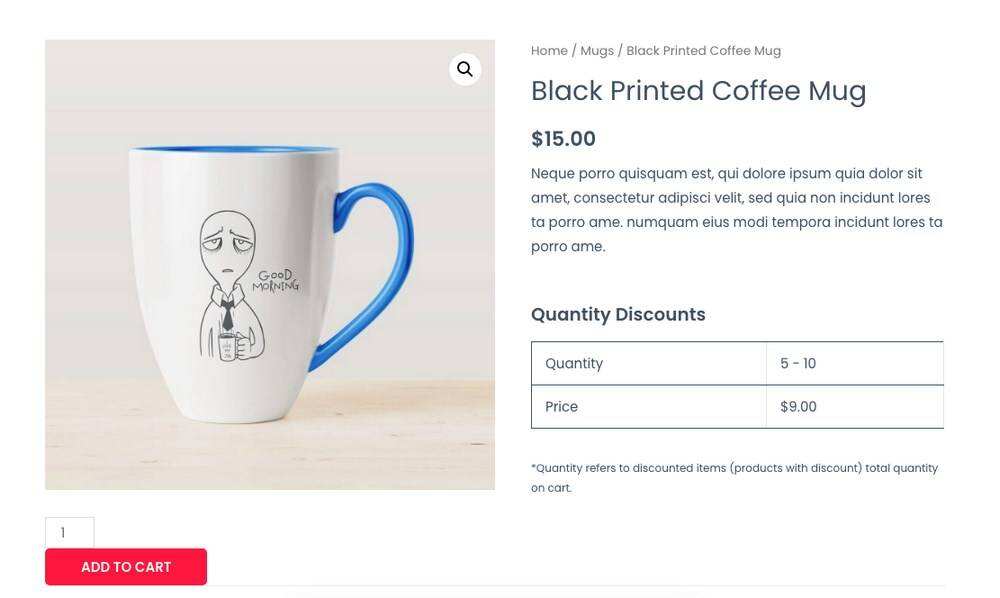Click the "Good Morning" text on the mug

coord(276,281)
